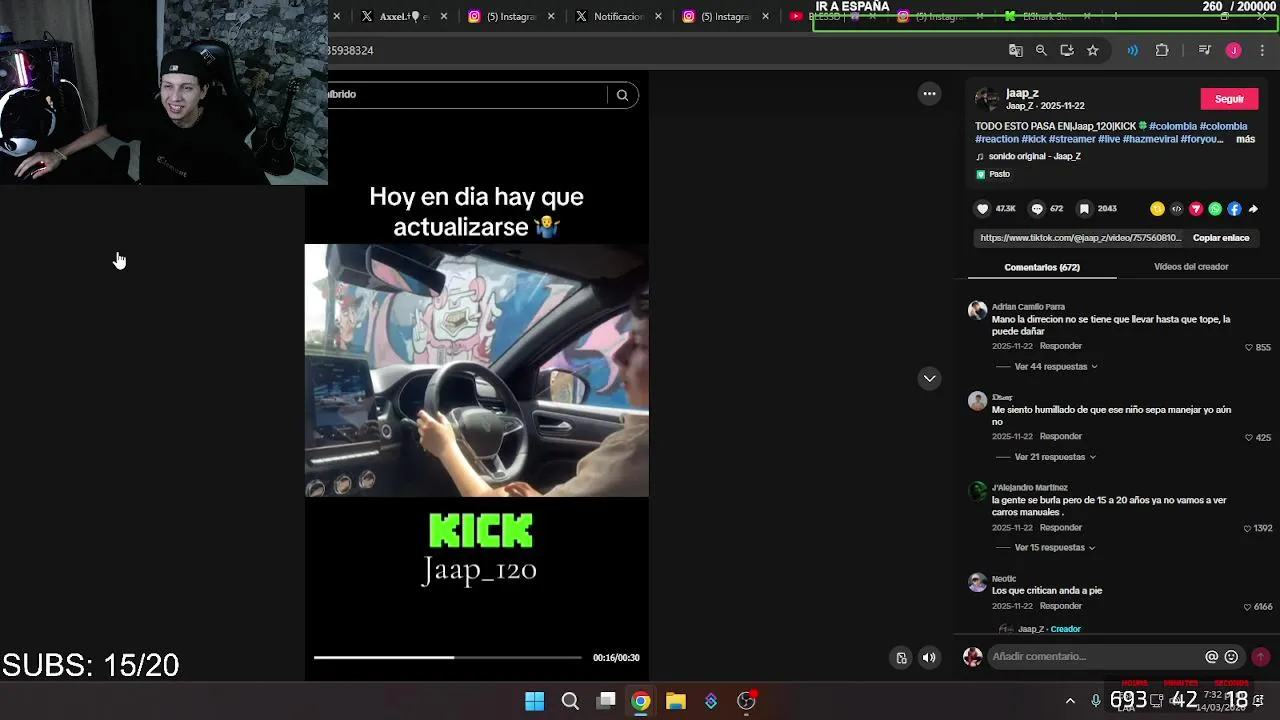
Task: Open the three-dots video options menu
Action: tap(929, 94)
